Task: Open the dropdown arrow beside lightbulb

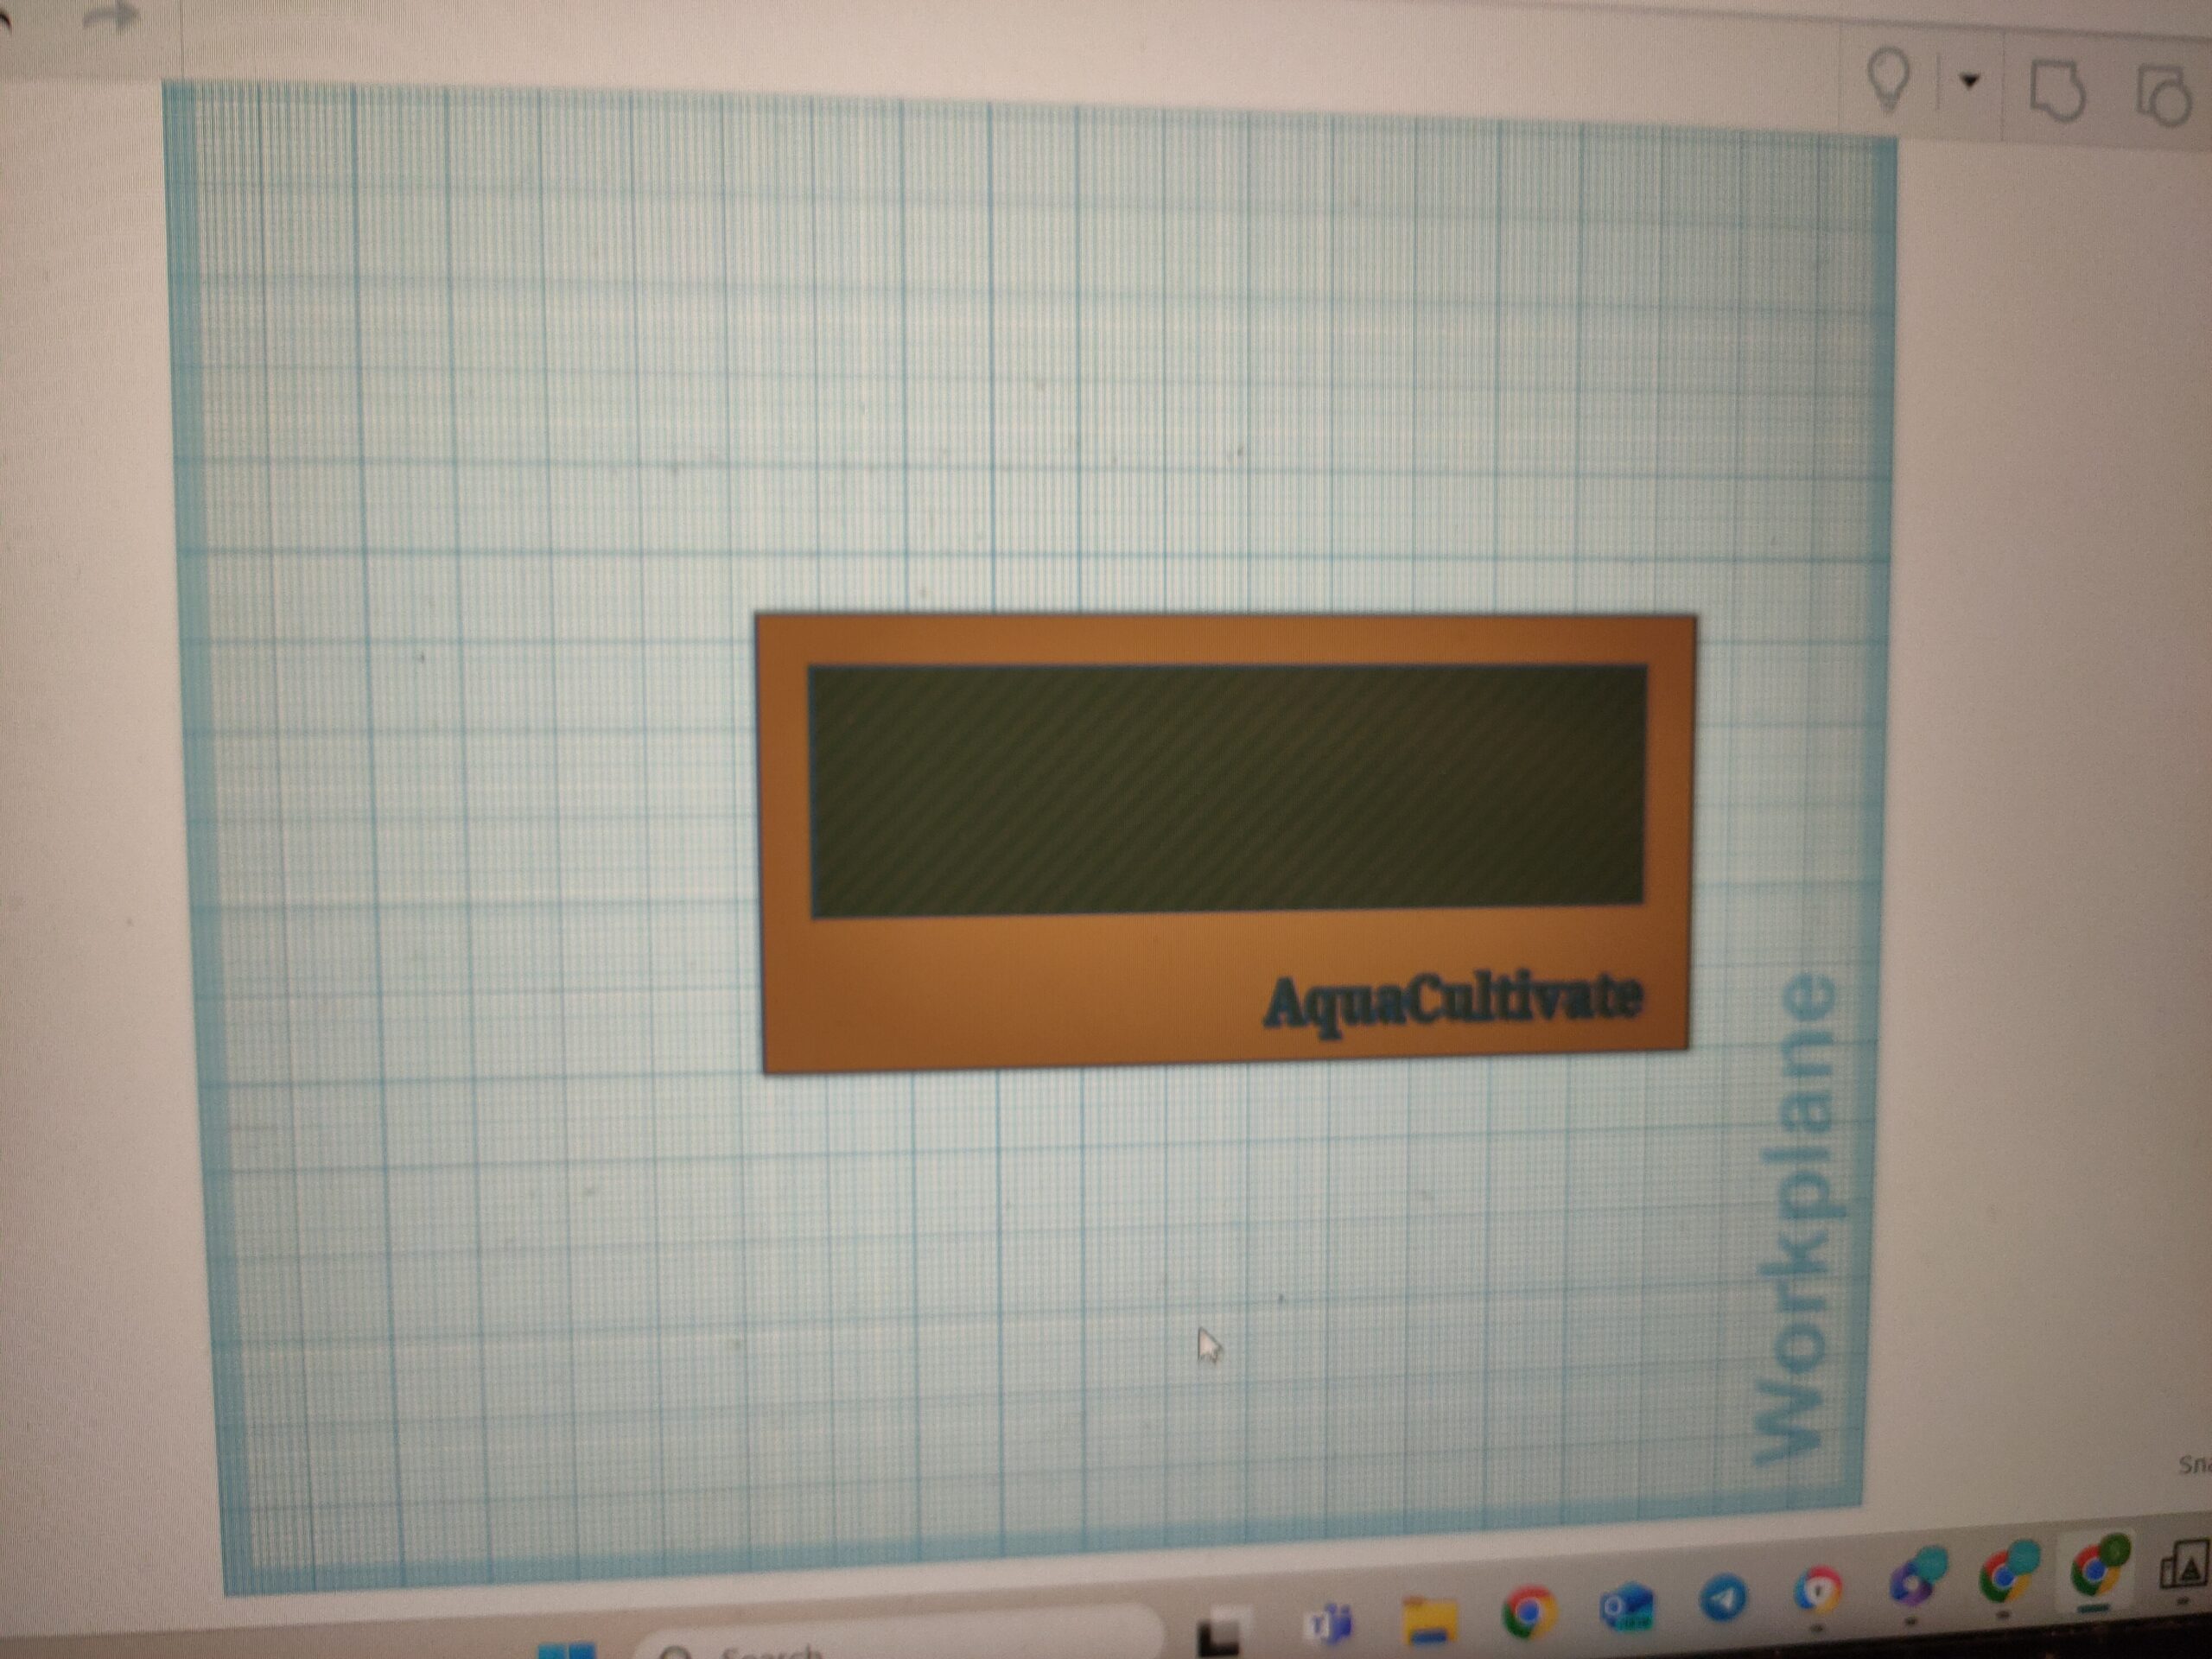Action: 1970,81
